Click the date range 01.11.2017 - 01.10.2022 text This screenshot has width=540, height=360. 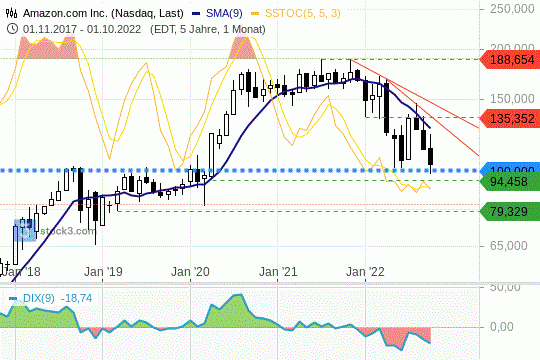pos(82,29)
